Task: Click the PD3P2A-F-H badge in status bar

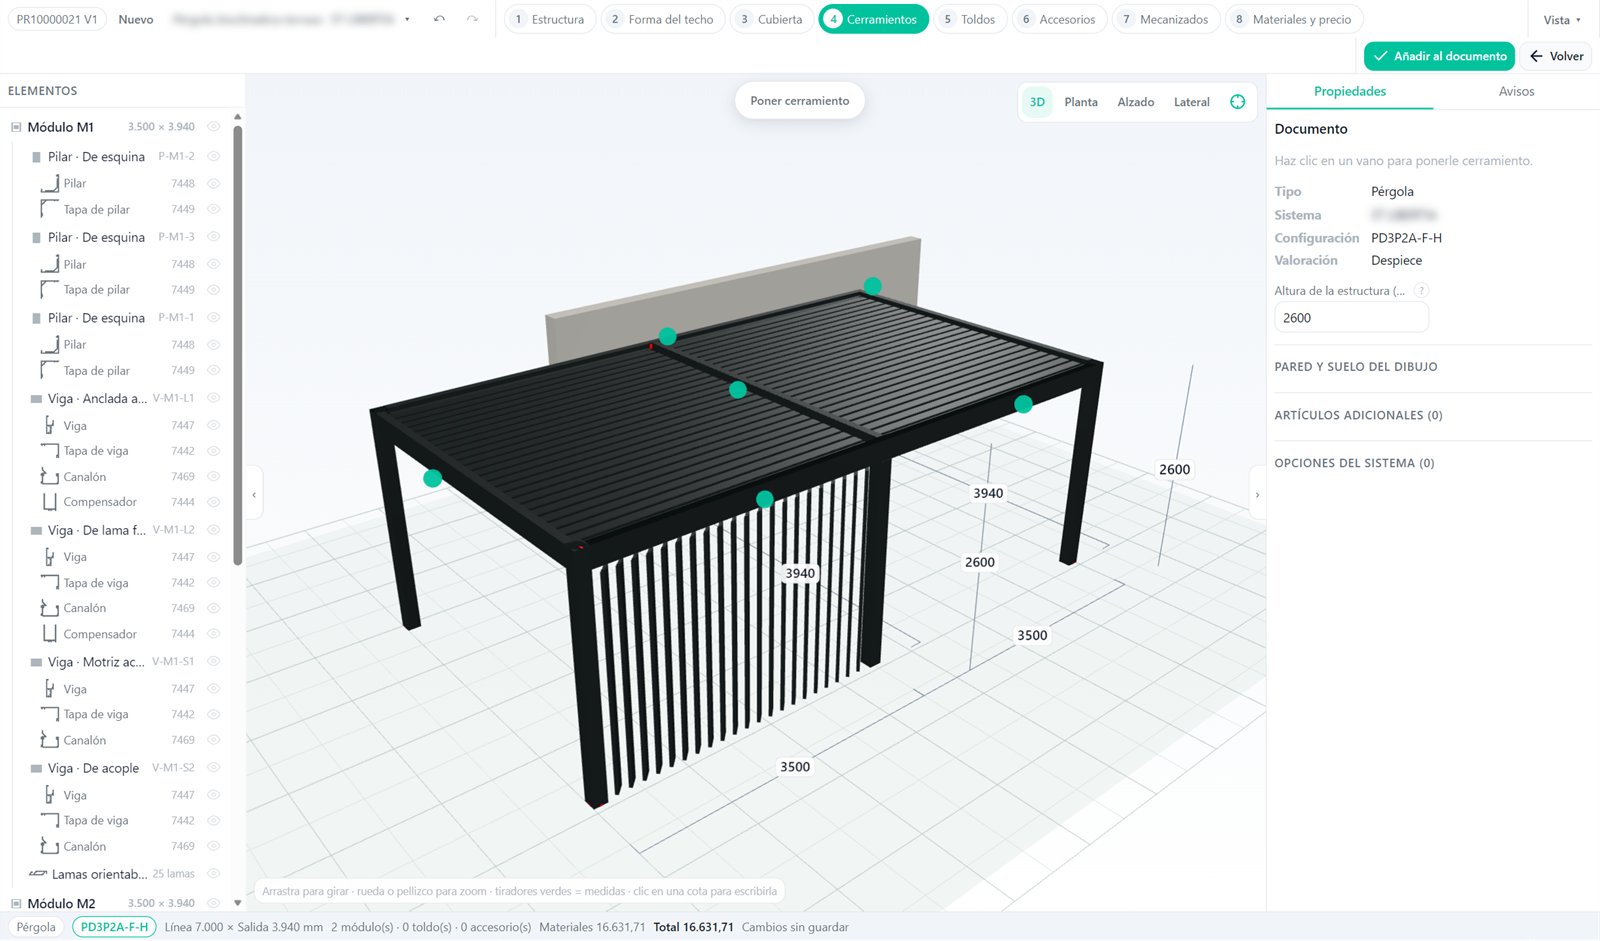Action: coord(114,927)
